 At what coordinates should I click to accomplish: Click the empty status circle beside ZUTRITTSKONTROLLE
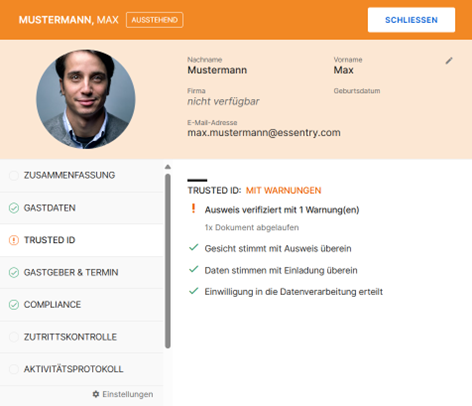pyautogui.click(x=14, y=337)
